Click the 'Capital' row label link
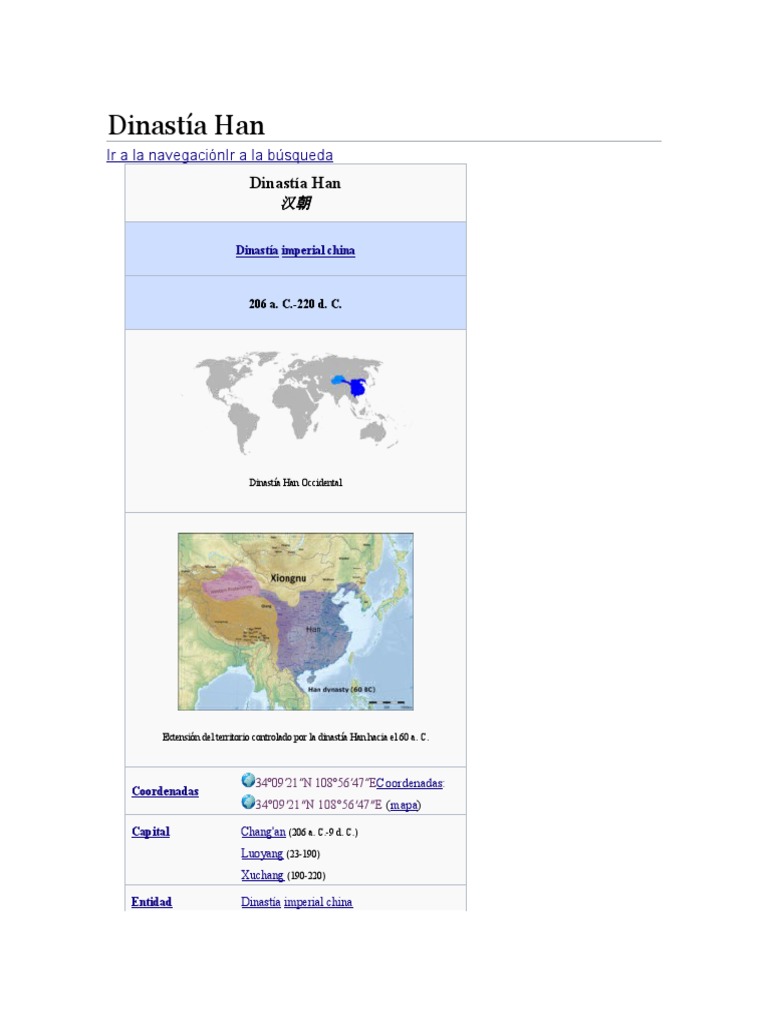This screenshot has height=1024, width=768. point(151,831)
